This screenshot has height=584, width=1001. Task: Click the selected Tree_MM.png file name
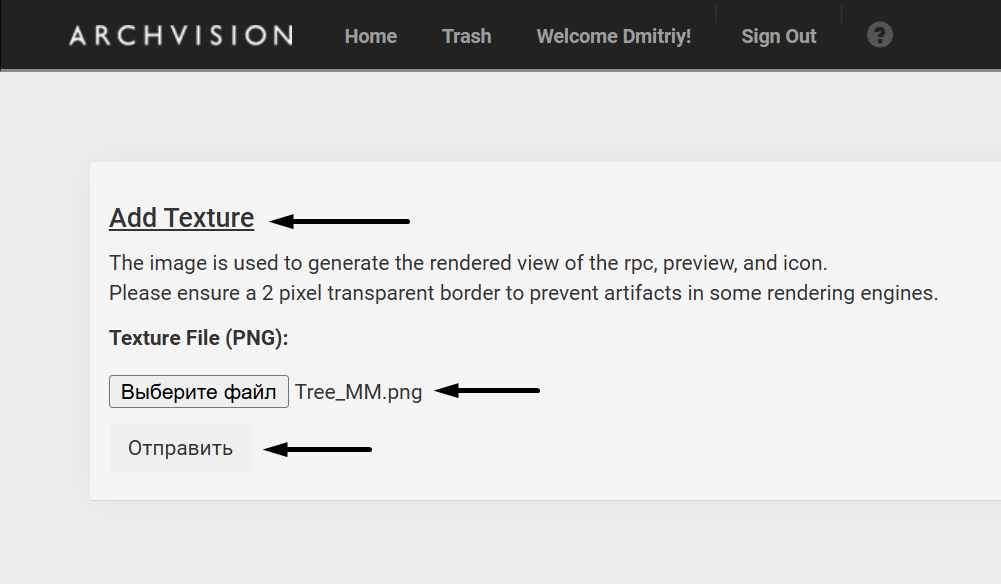(x=359, y=392)
